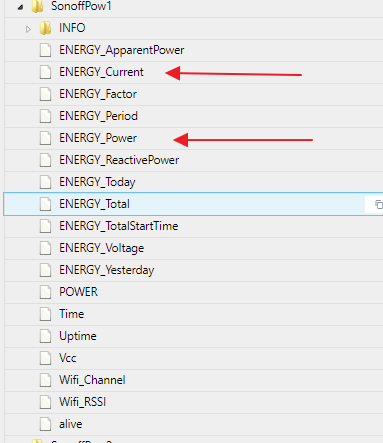Select the ENERGY_TotalStartTime state

click(119, 226)
